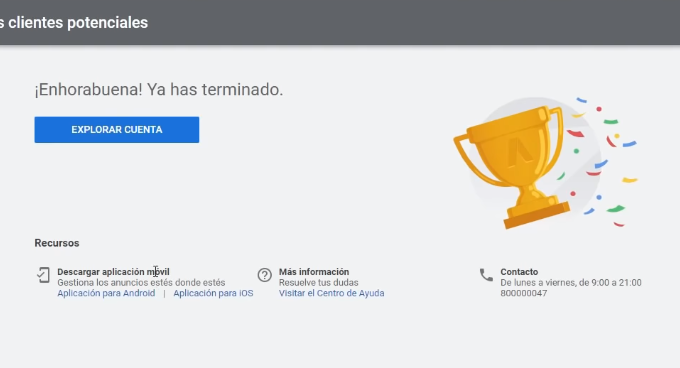
Task: Open the Aplicación para Android link
Action: [x=106, y=293]
